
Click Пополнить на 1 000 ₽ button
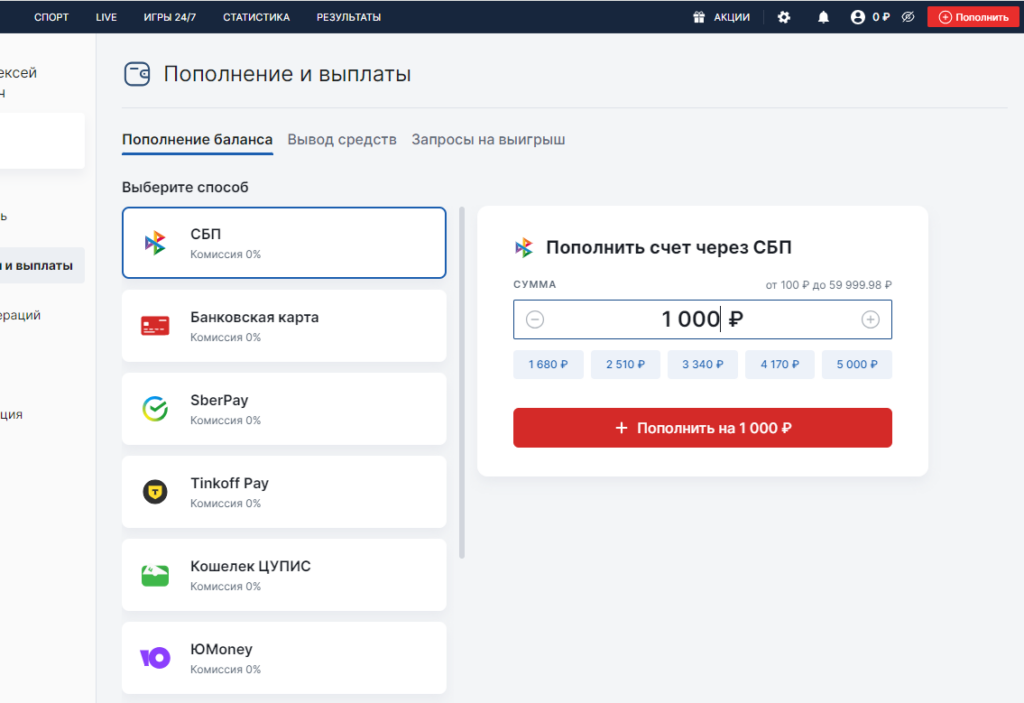click(702, 428)
